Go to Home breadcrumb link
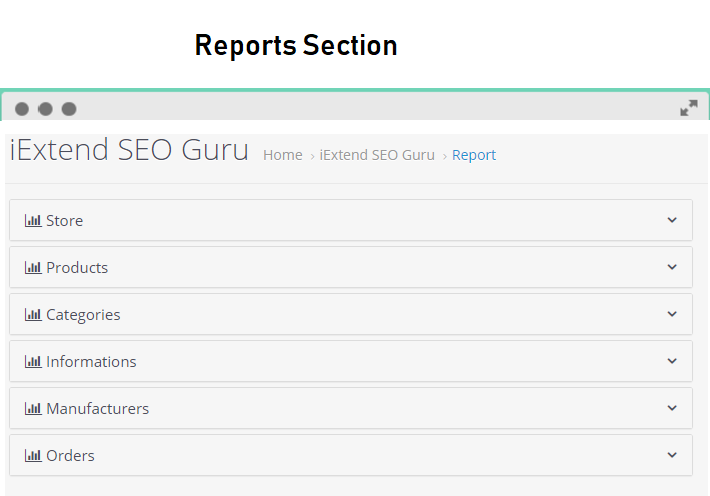This screenshot has width=710, height=496. (283, 155)
